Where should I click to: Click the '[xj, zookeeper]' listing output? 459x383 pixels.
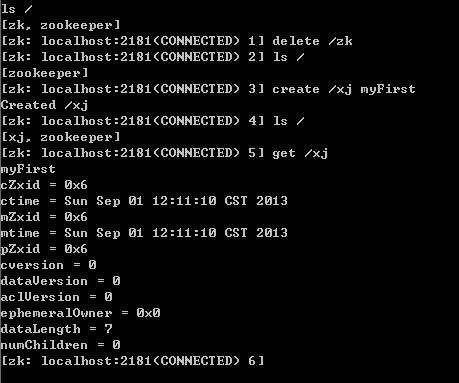61,137
